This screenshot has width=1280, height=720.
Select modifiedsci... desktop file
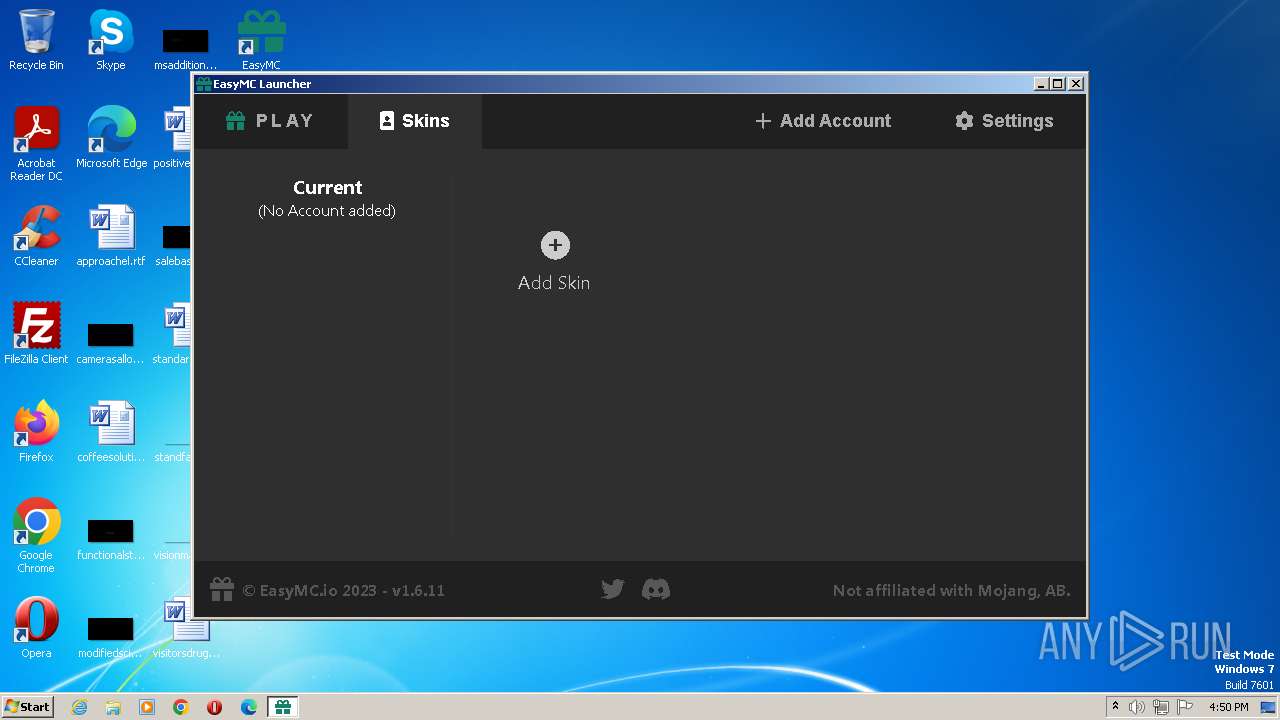111,634
